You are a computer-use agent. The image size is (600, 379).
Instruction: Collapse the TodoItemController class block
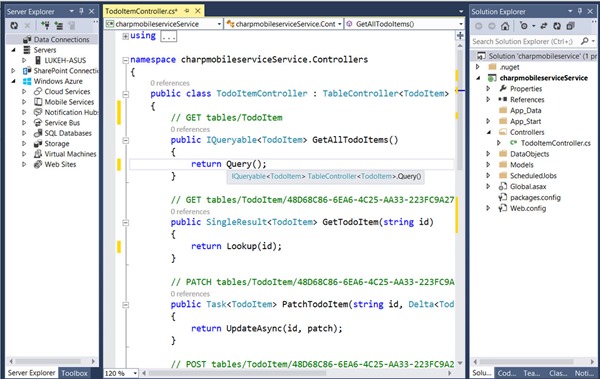click(125, 94)
